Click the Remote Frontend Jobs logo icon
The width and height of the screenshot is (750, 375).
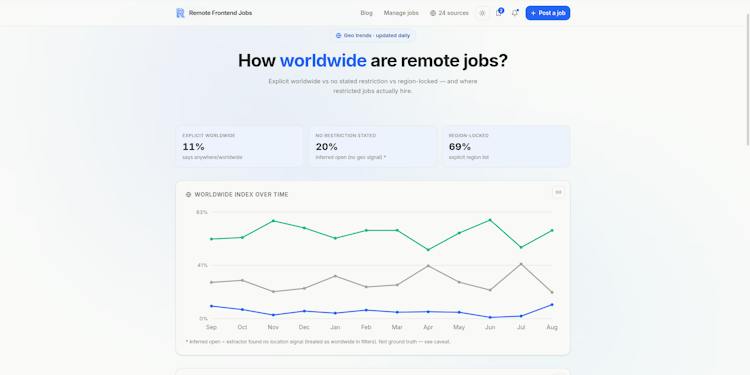point(180,13)
